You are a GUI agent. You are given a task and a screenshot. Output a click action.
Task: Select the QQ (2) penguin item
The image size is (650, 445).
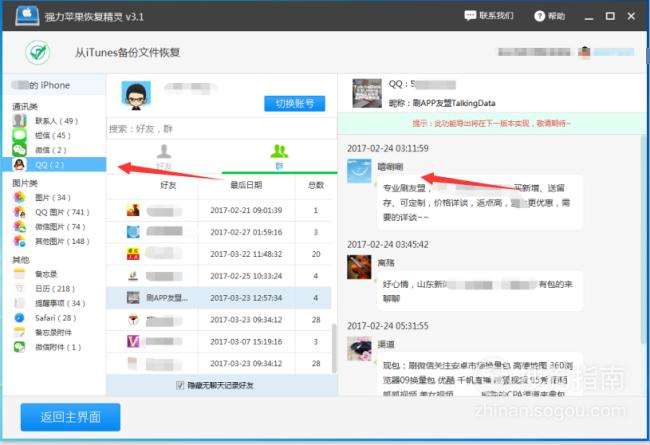[x=53, y=165]
